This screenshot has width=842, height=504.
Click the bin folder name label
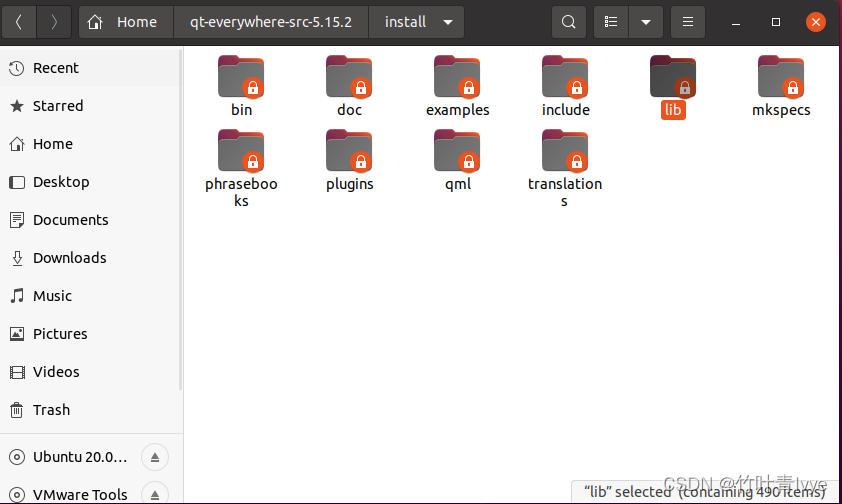point(242,110)
